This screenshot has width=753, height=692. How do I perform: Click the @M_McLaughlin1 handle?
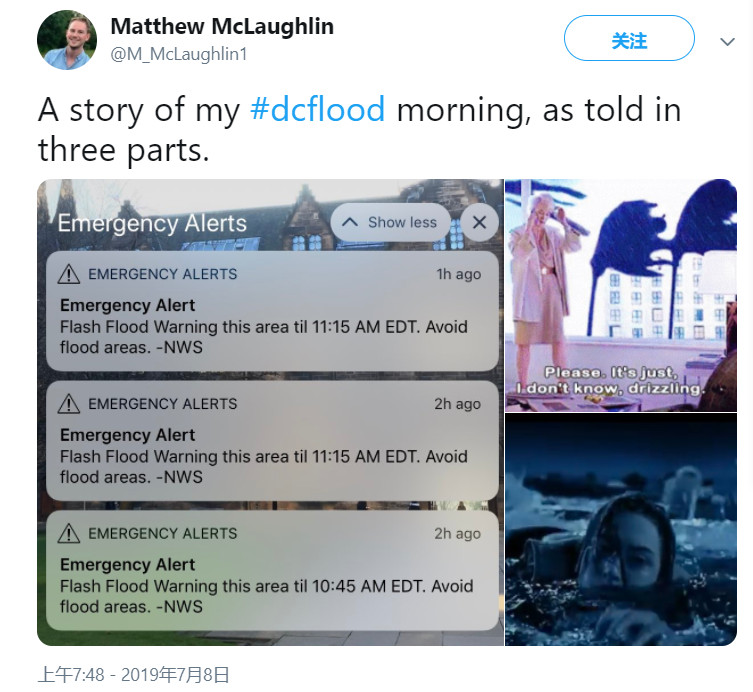click(179, 54)
